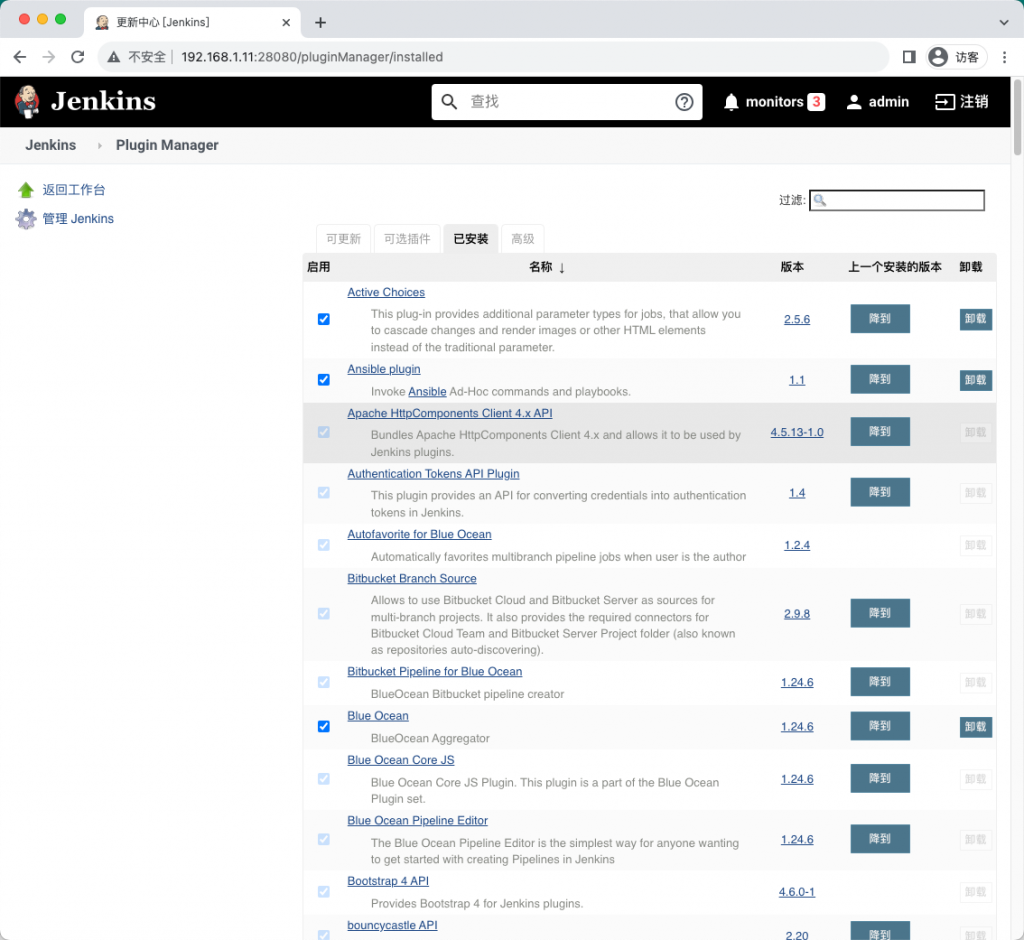1024x940 pixels.
Task: Open bouncycastle API link
Action: pos(392,926)
